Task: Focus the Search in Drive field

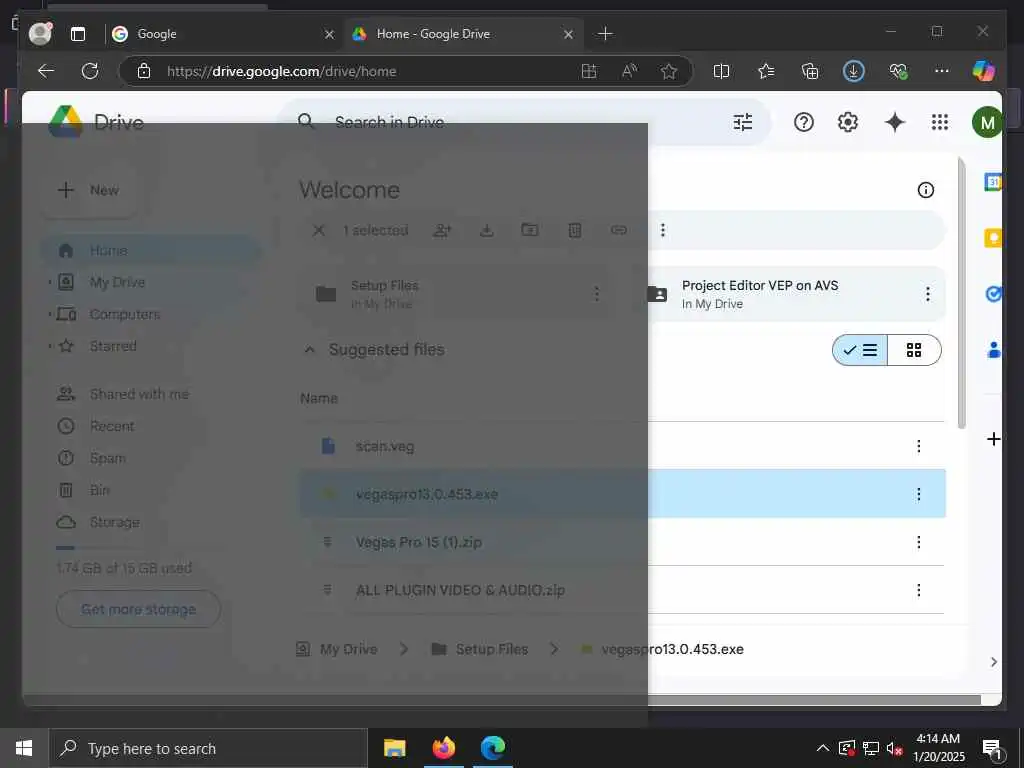Action: pyautogui.click(x=522, y=122)
